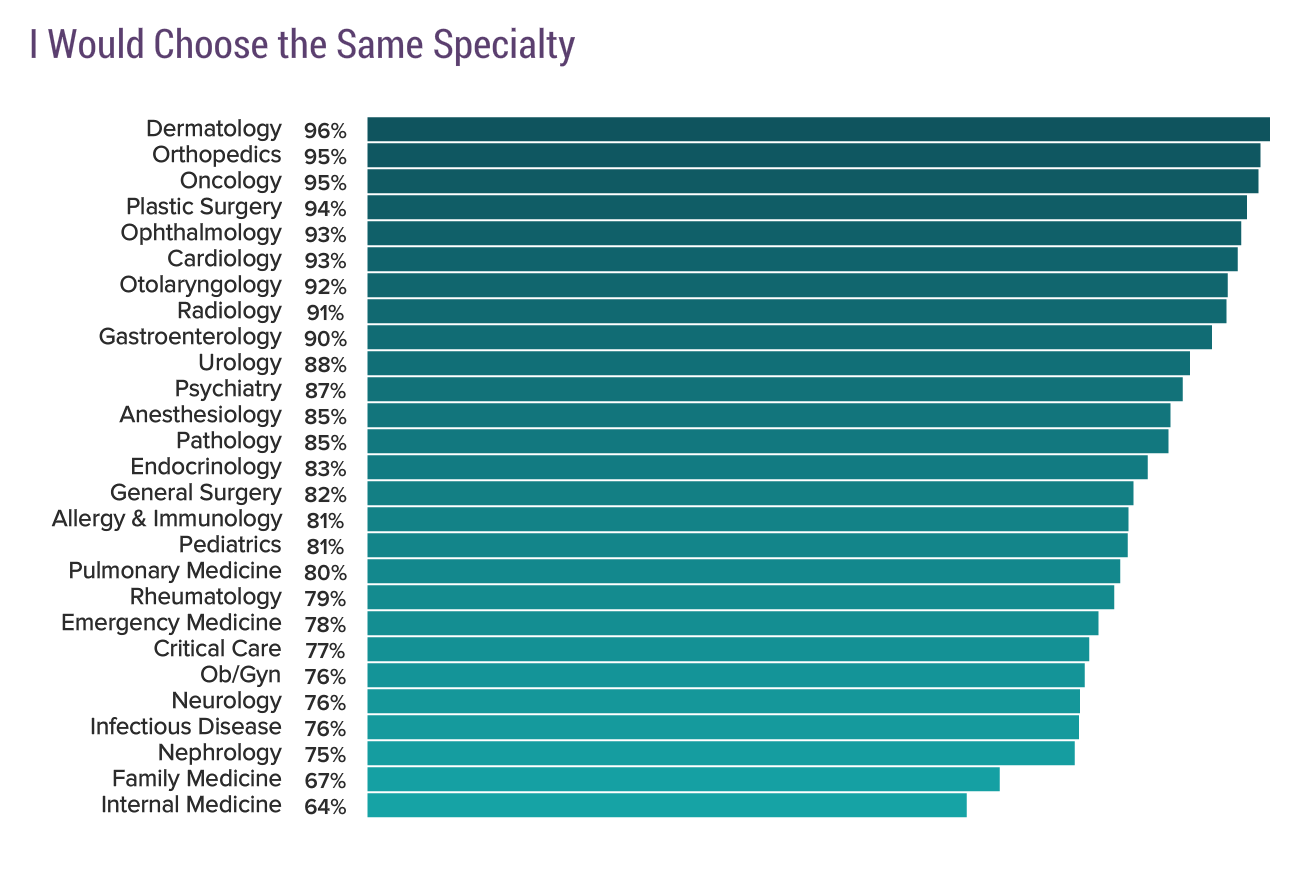The width and height of the screenshot is (1290, 878).
Task: Select the Plastic Surgery label
Action: [204, 207]
